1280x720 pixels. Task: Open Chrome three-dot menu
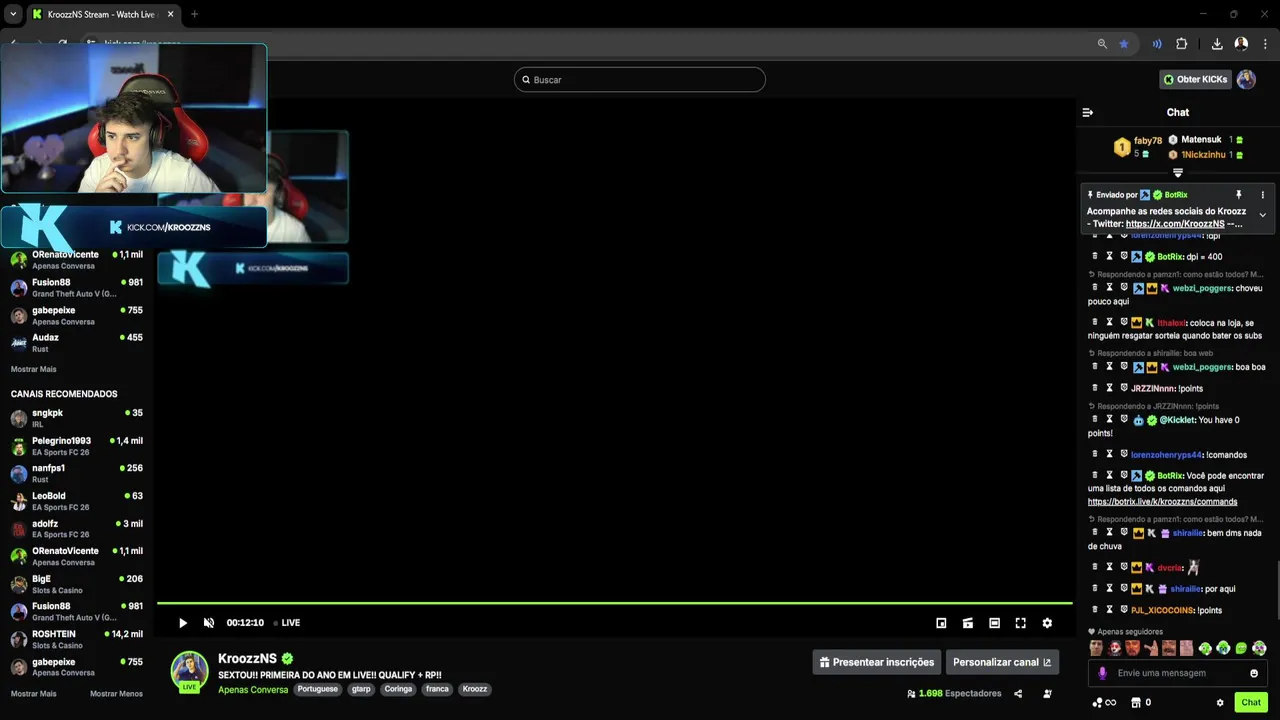pyautogui.click(x=1266, y=44)
